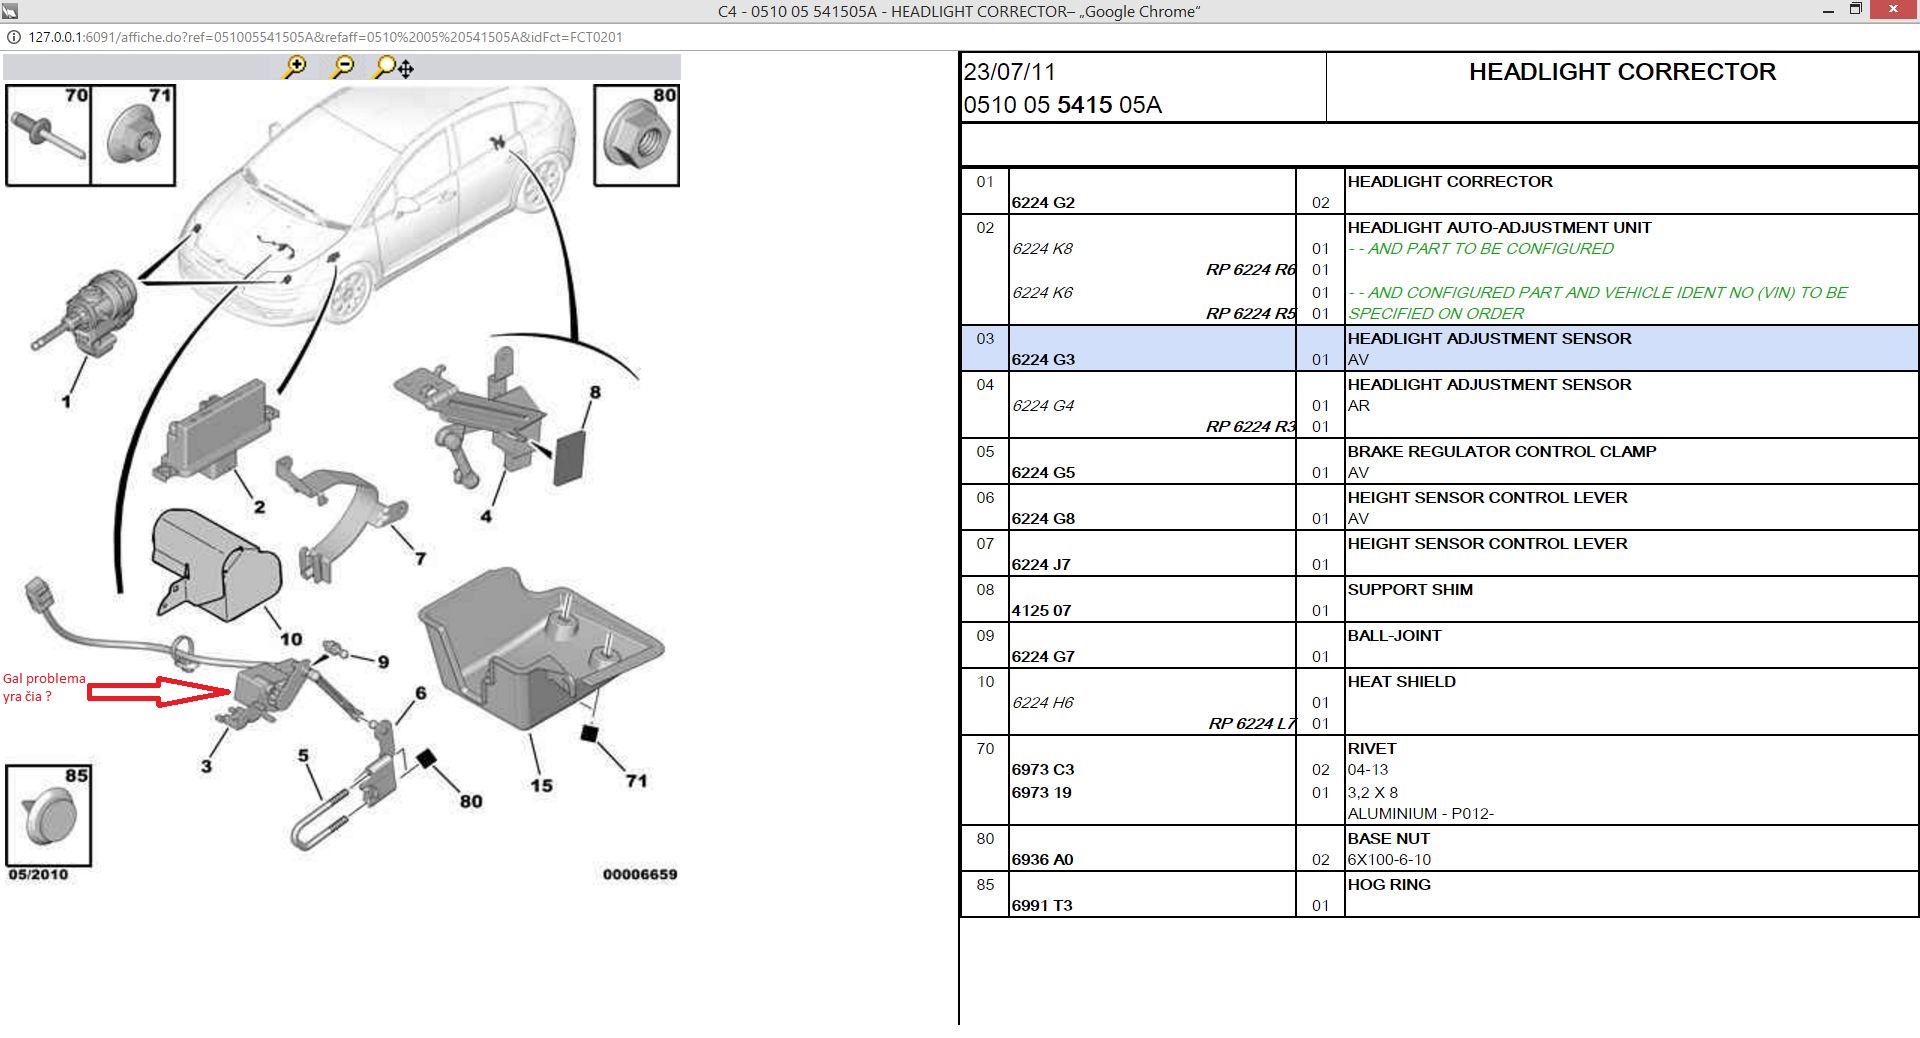1920x1038 pixels.
Task: Click the address bar URL text
Action: click(325, 37)
